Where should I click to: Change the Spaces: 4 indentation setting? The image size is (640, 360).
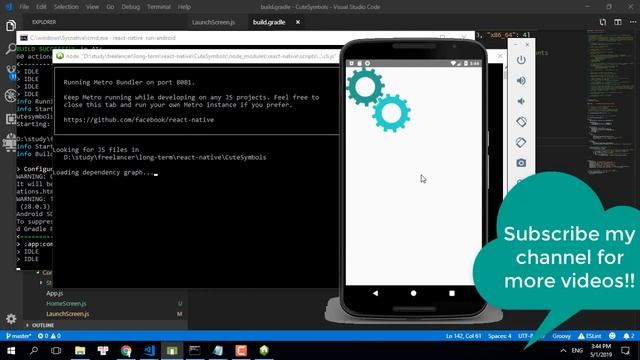tap(500, 336)
